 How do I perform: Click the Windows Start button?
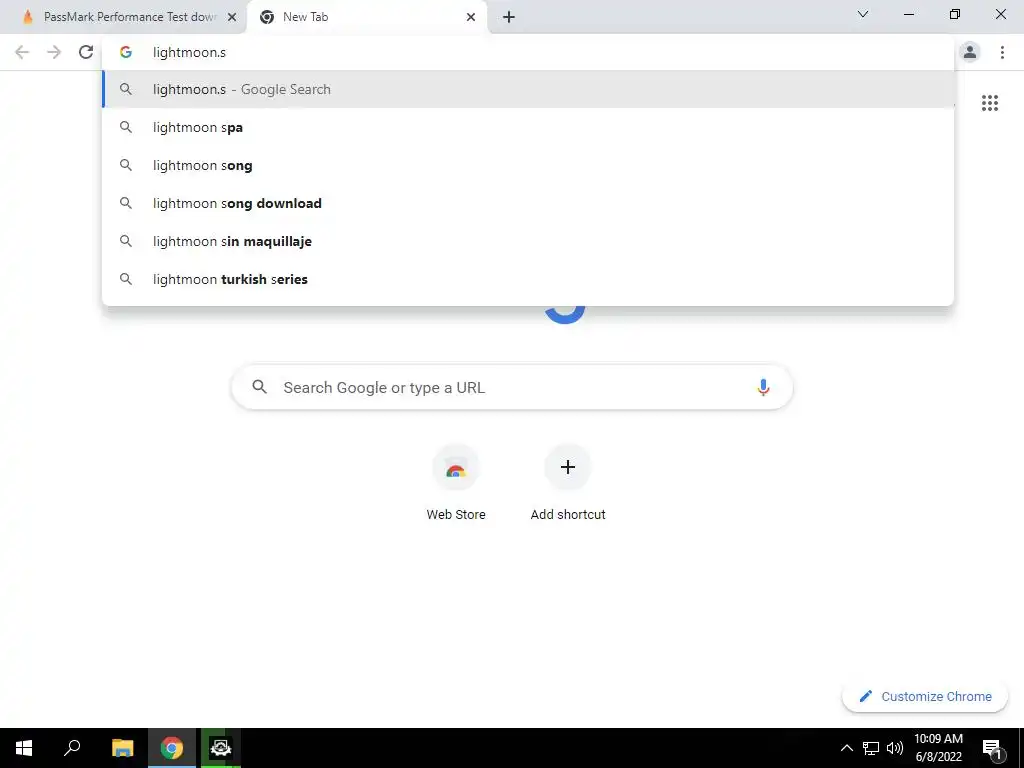[x=24, y=748]
